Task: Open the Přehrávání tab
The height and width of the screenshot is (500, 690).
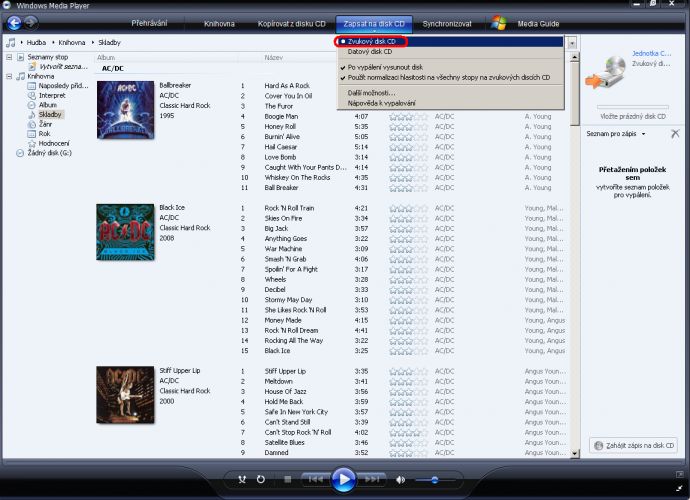Action: (x=149, y=23)
